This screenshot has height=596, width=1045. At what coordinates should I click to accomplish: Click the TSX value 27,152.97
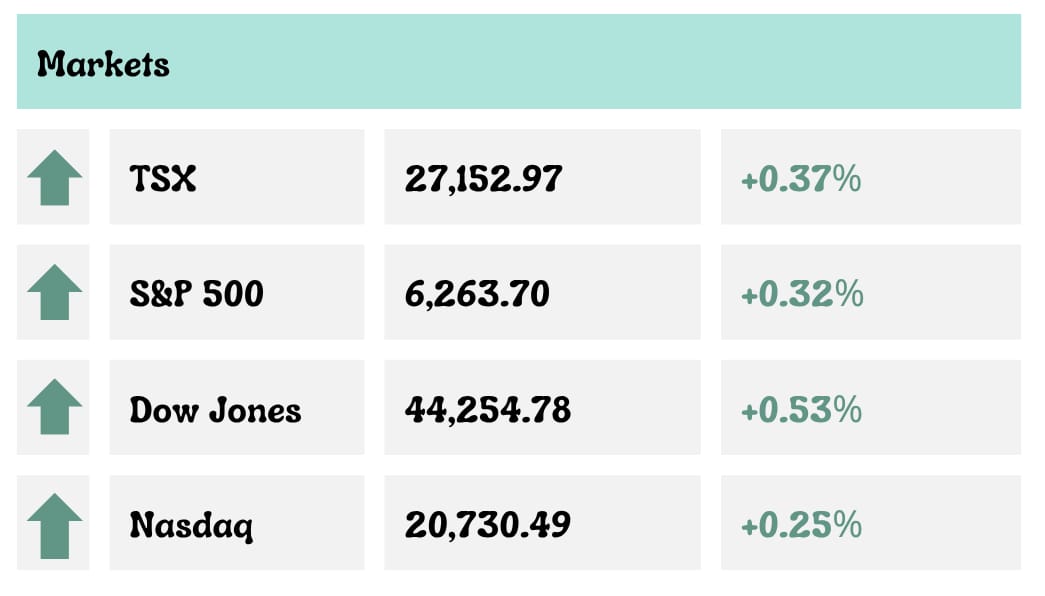pyautogui.click(x=484, y=179)
